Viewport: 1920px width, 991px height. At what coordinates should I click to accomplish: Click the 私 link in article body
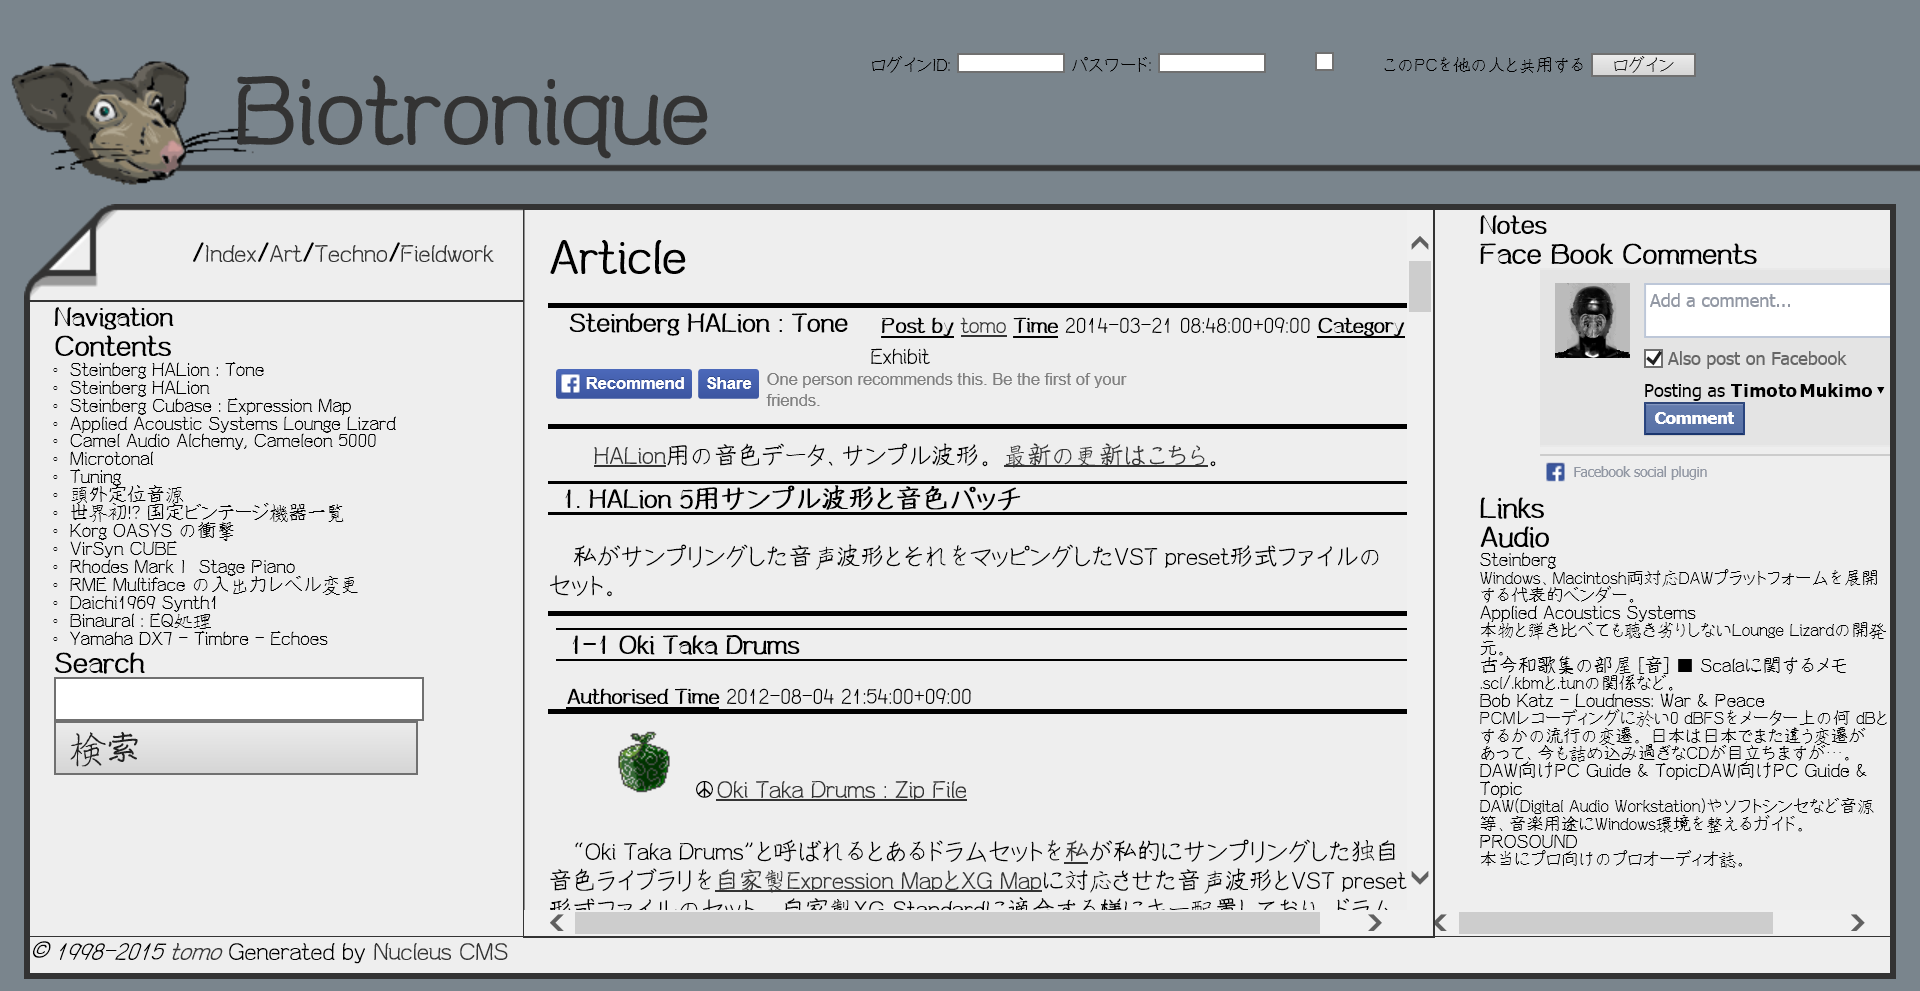pos(1076,852)
